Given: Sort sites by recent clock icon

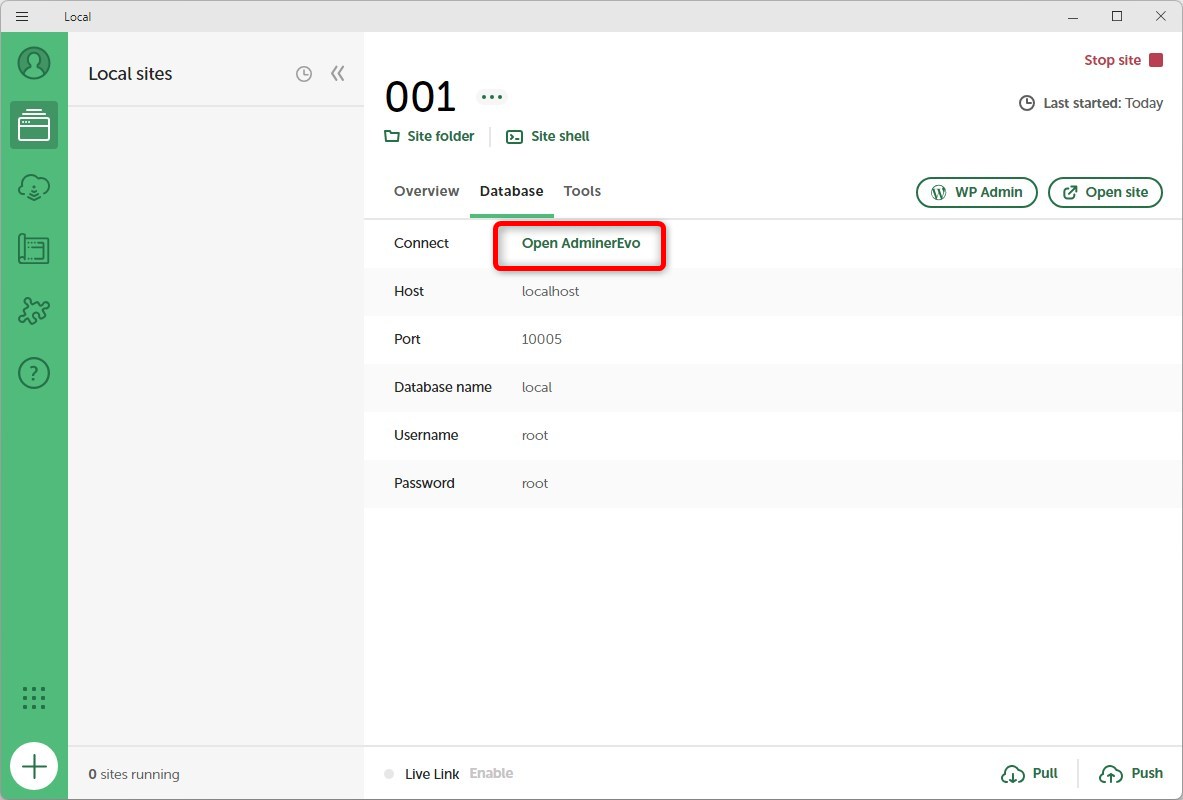Looking at the screenshot, I should point(304,74).
